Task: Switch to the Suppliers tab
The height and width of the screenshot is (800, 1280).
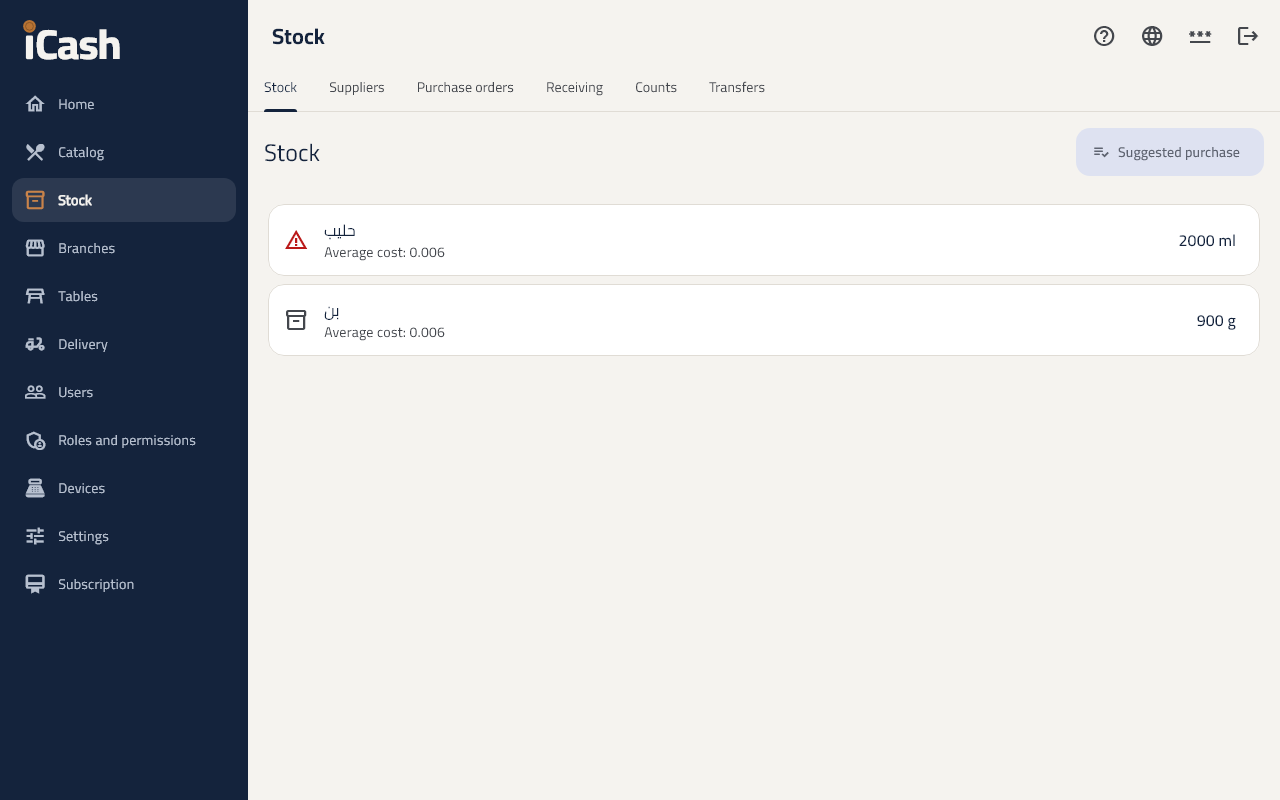Action: tap(357, 88)
